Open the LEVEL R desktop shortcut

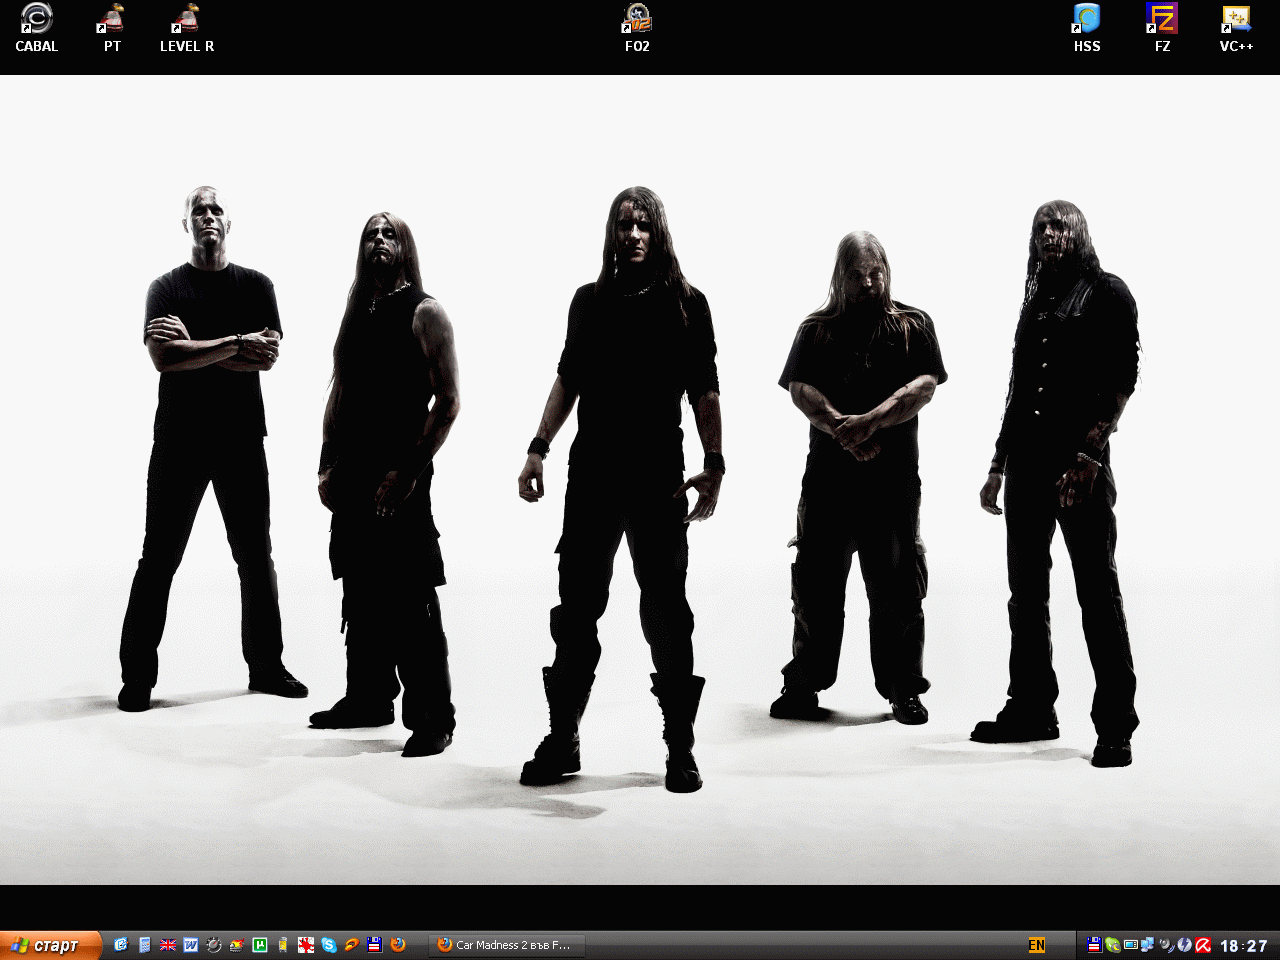(x=186, y=28)
